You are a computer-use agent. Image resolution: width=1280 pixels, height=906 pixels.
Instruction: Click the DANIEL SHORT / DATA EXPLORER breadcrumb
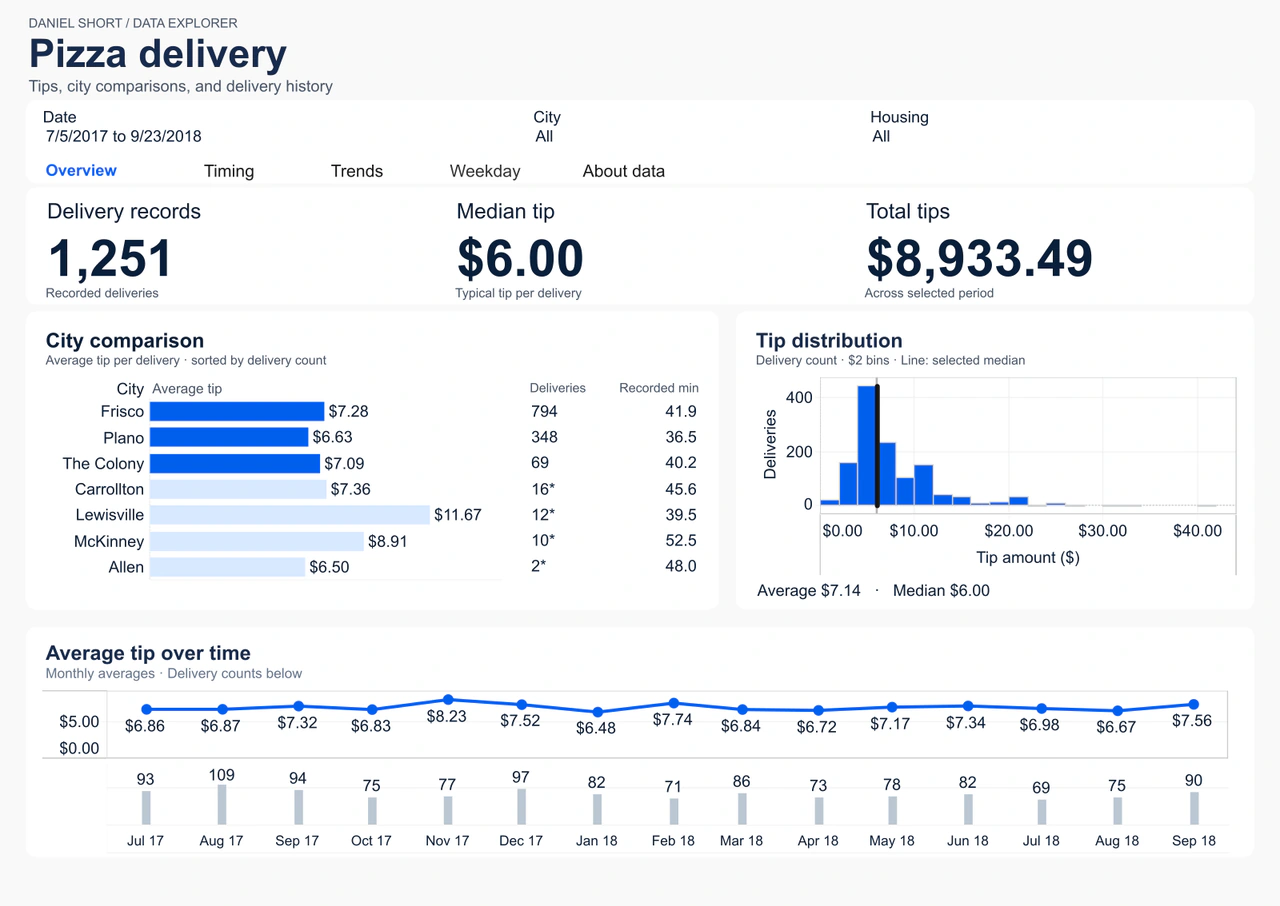pyautogui.click(x=133, y=22)
